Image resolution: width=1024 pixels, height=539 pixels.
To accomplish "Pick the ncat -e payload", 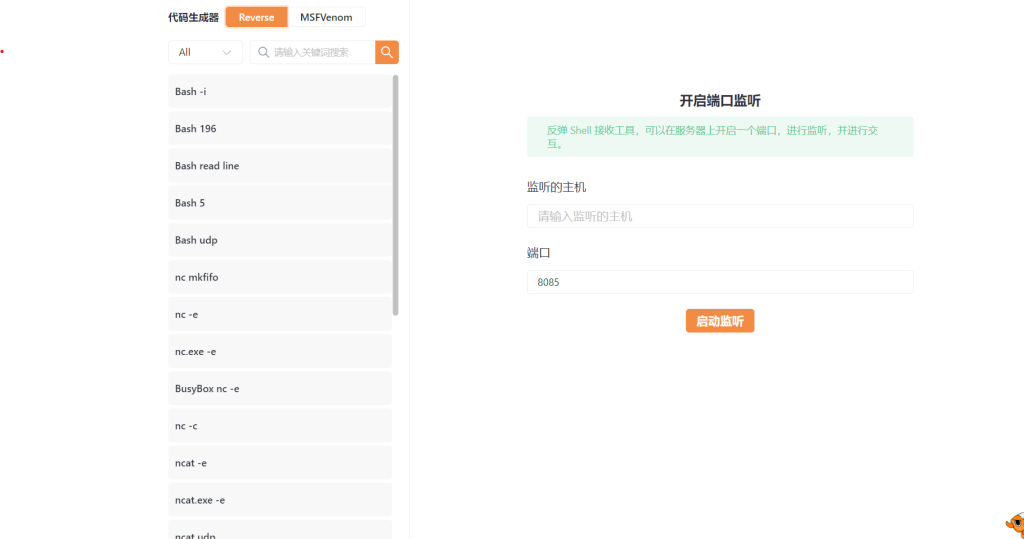I will point(278,463).
